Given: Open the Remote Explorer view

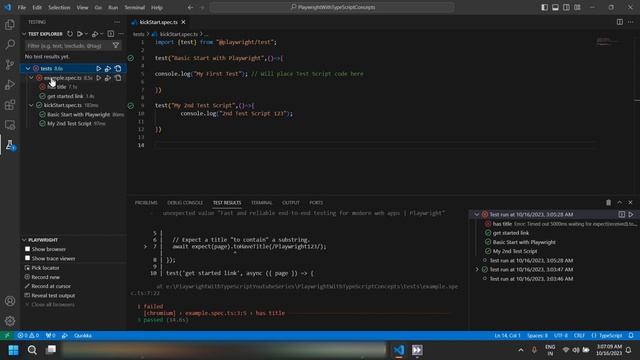Looking at the screenshot, I should [10, 125].
